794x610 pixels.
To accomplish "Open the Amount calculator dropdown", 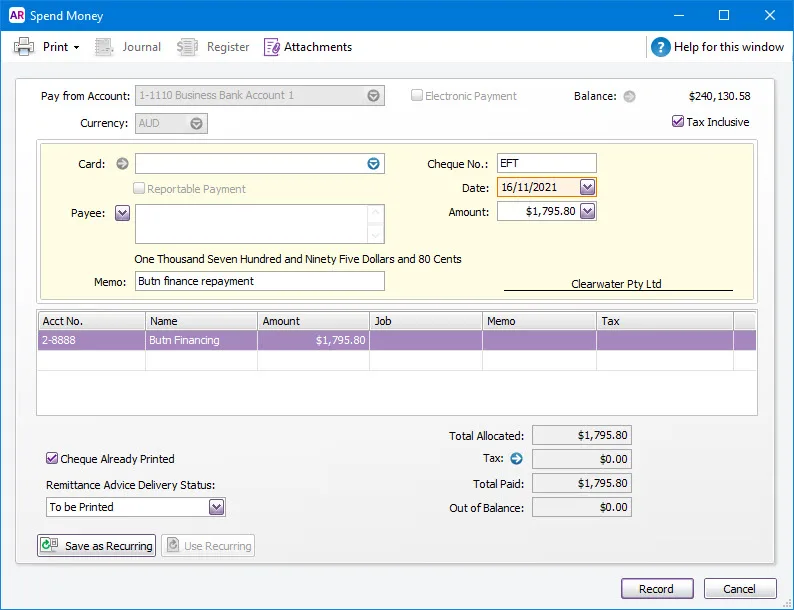I will point(587,211).
